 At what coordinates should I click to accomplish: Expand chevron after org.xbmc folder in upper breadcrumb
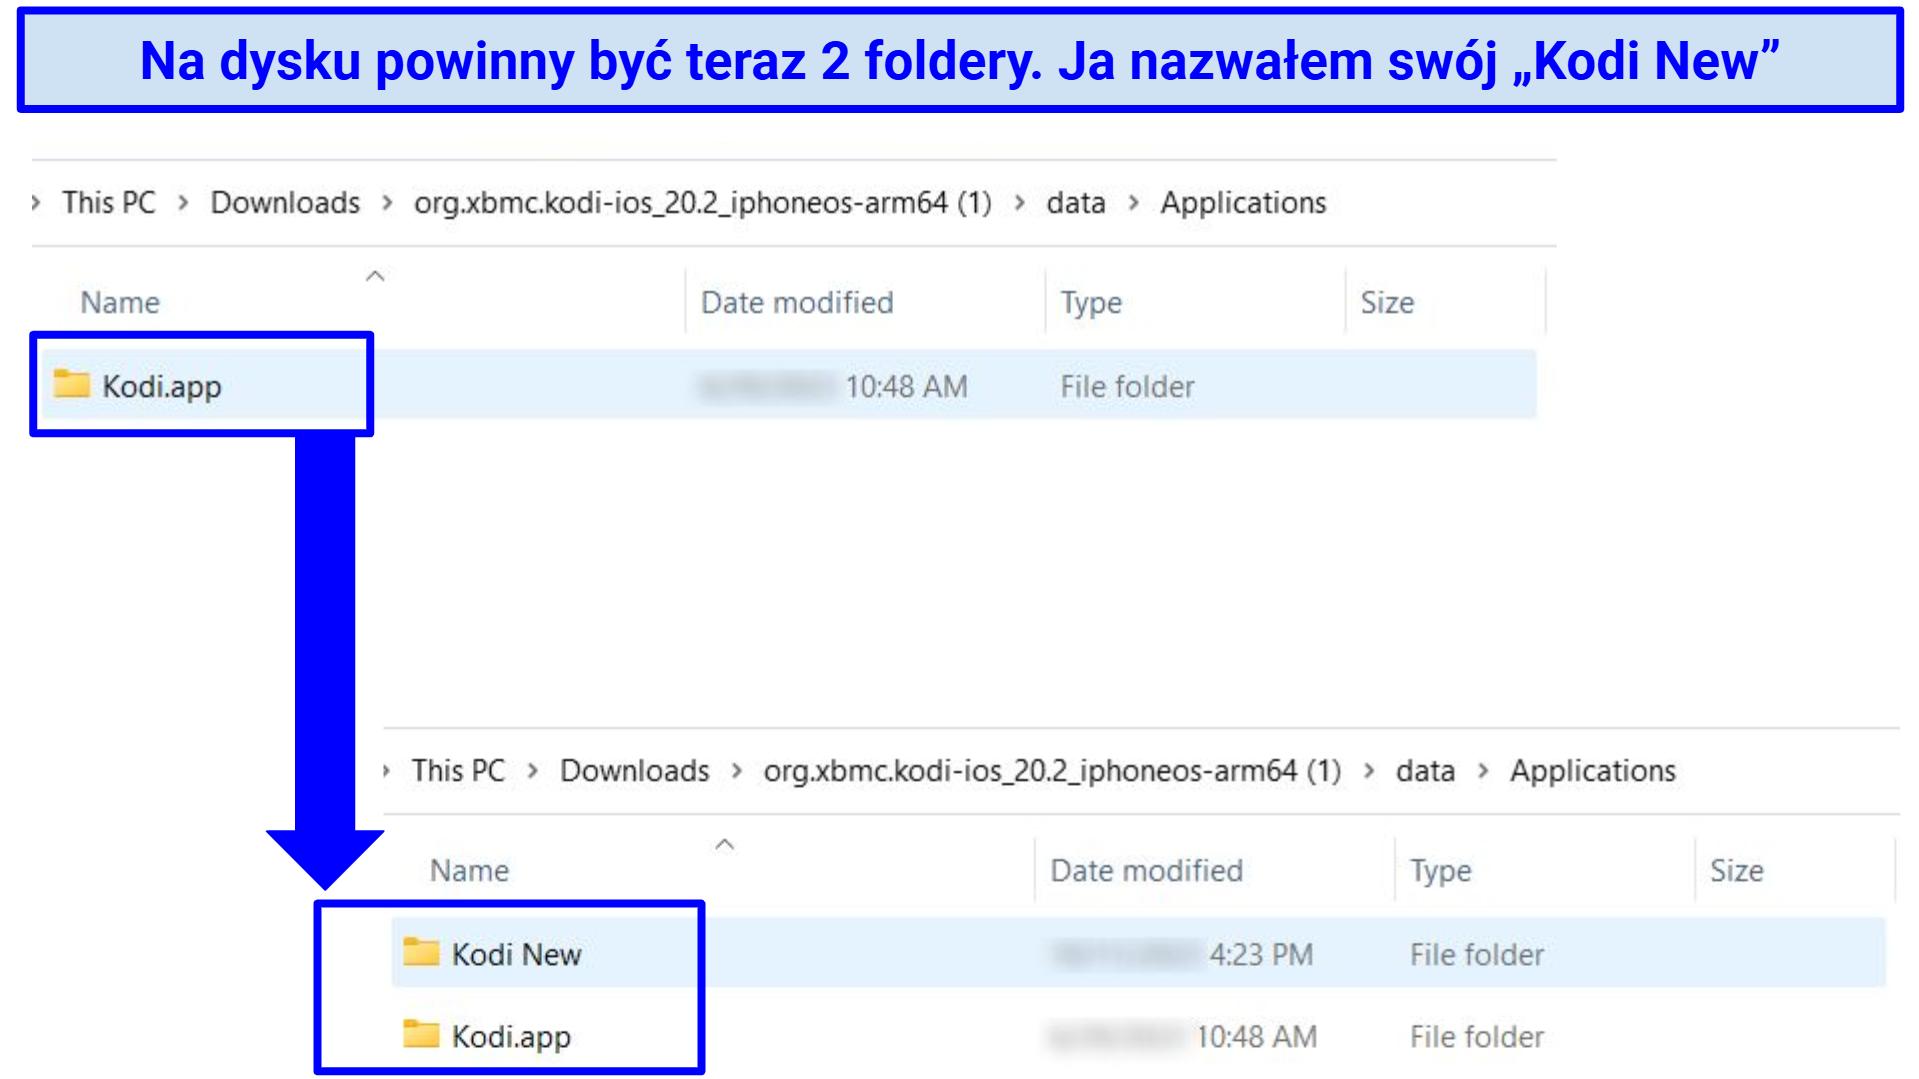(1019, 203)
